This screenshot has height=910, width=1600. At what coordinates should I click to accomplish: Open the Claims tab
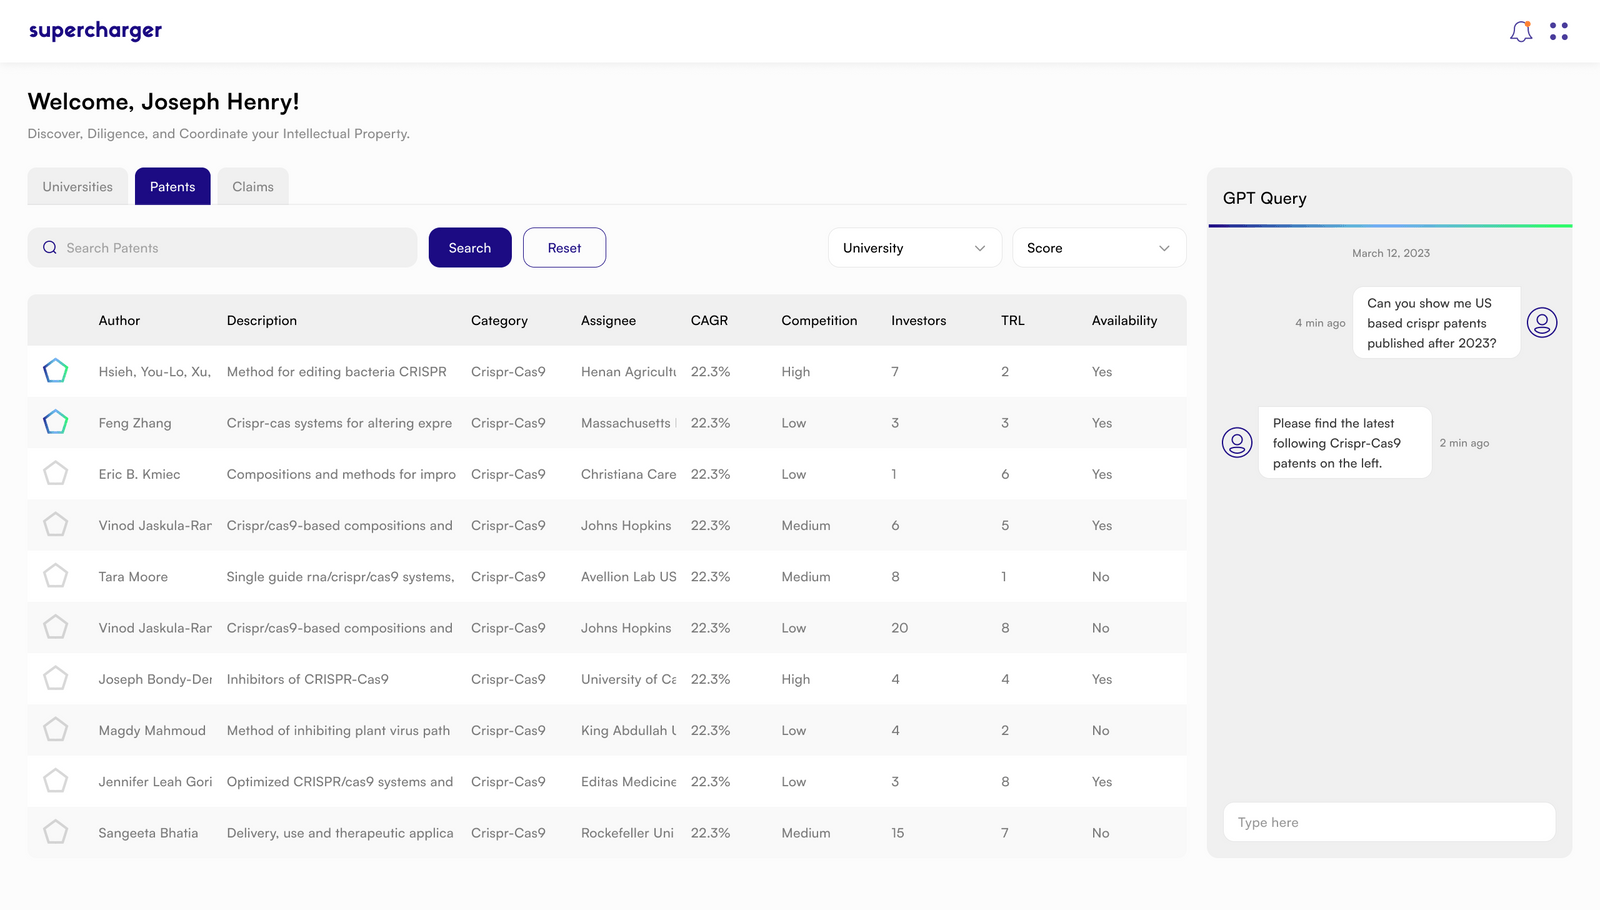[x=252, y=186]
